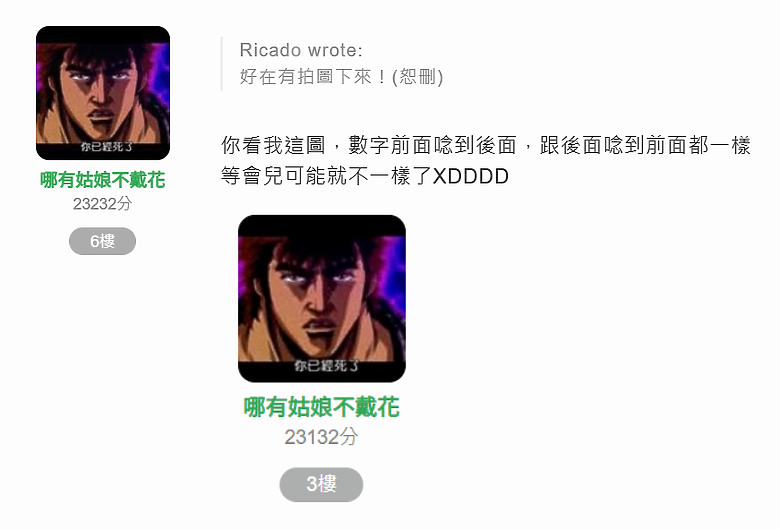Click the post line starting with 你看我這圖

click(x=486, y=145)
